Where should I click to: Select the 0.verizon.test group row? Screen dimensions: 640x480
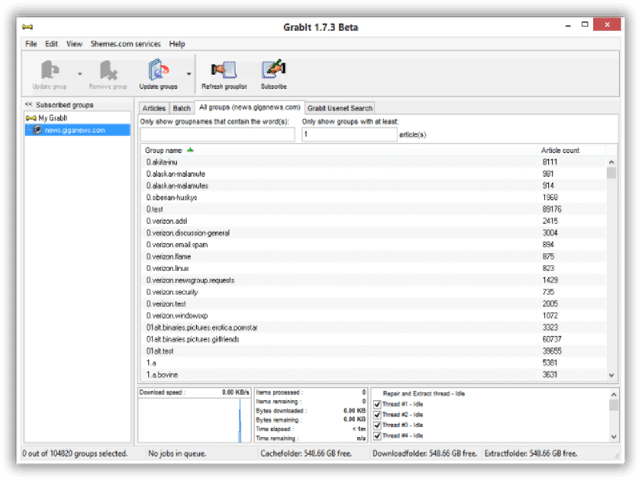coord(373,304)
